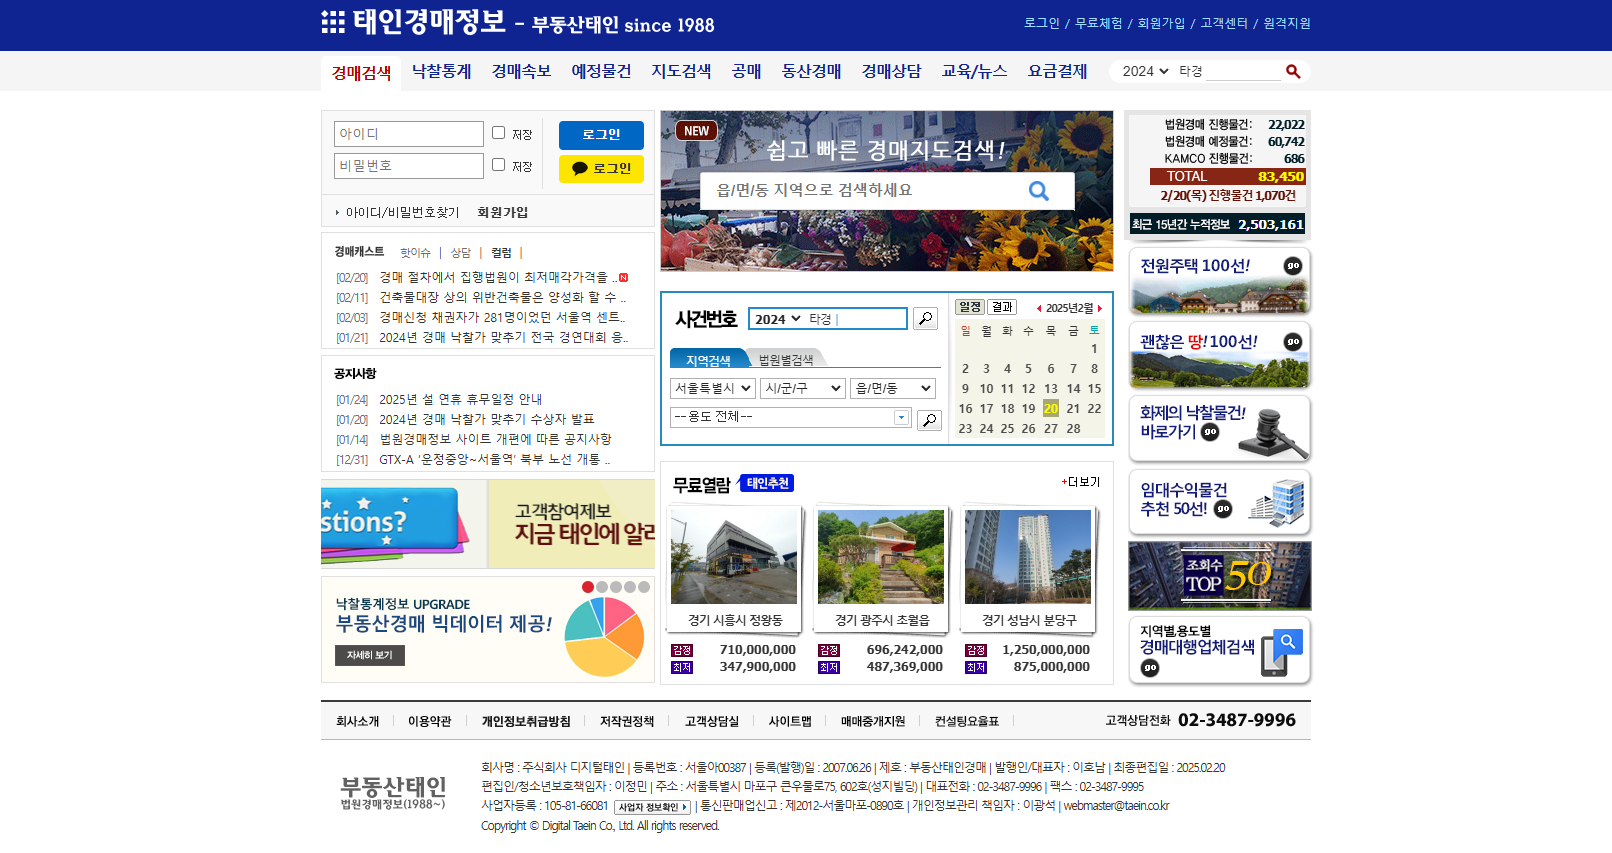Toggle the 일정 calendar view button
The image size is (1612, 853).
click(x=970, y=307)
